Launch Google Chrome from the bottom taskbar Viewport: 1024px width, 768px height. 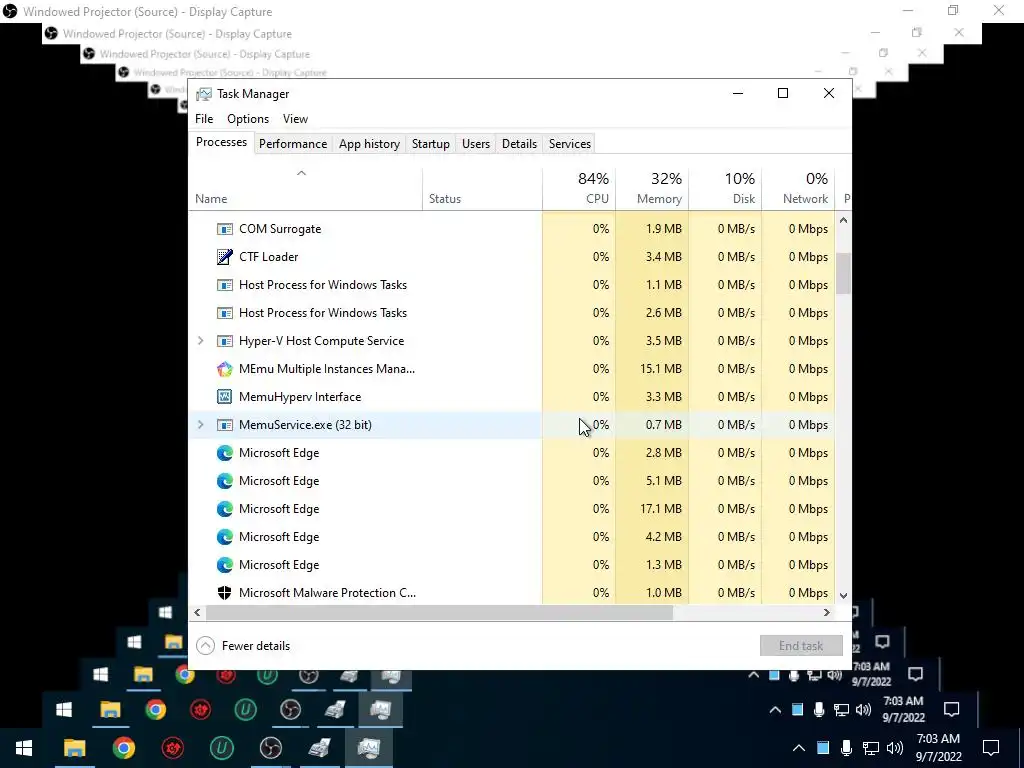tap(123, 748)
